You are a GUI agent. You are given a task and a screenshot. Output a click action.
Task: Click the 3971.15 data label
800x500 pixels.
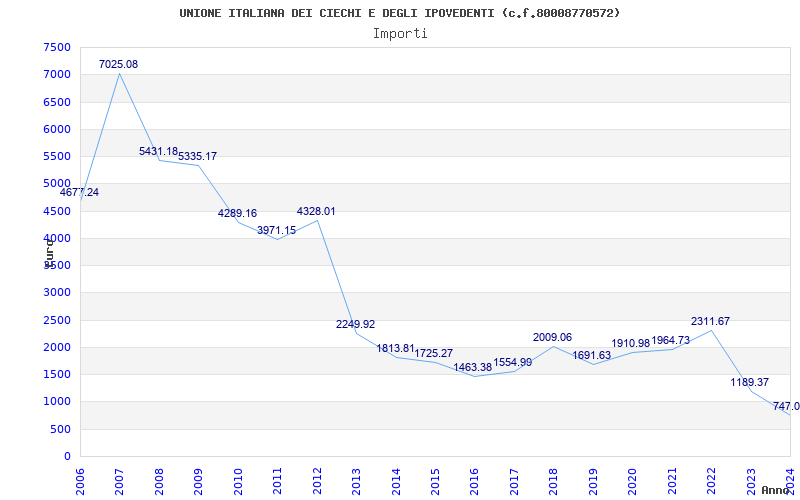click(277, 230)
